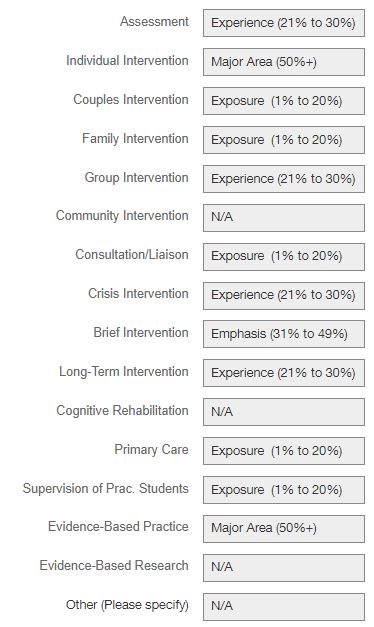Select the Supervision of Prac. Students box

click(x=284, y=490)
